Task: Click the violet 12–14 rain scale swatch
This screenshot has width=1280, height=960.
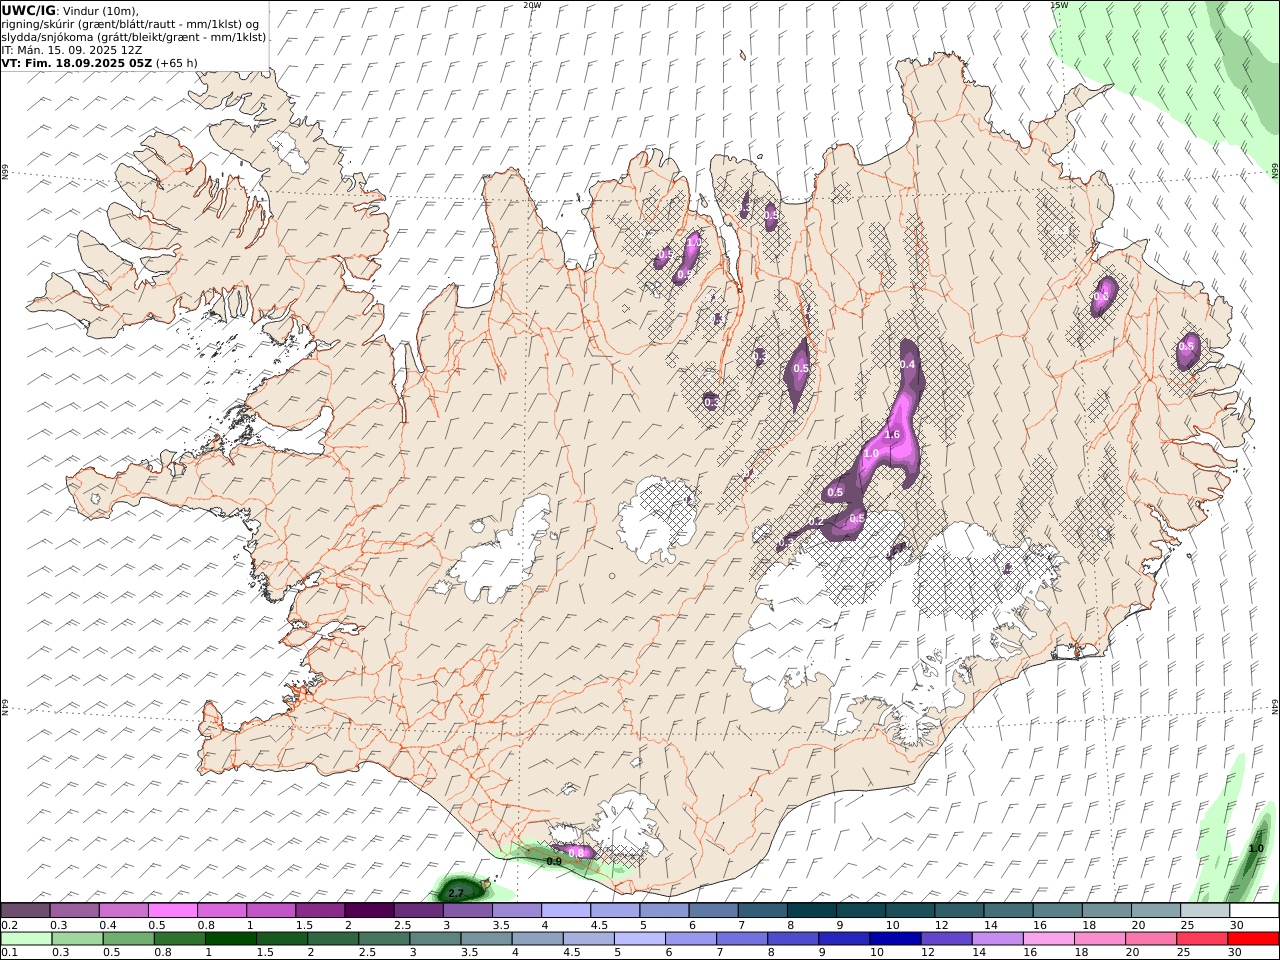Action: click(x=947, y=939)
